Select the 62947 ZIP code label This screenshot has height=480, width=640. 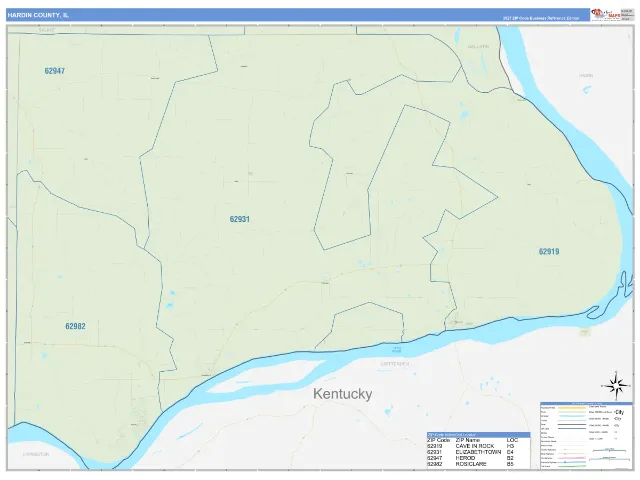point(55,71)
